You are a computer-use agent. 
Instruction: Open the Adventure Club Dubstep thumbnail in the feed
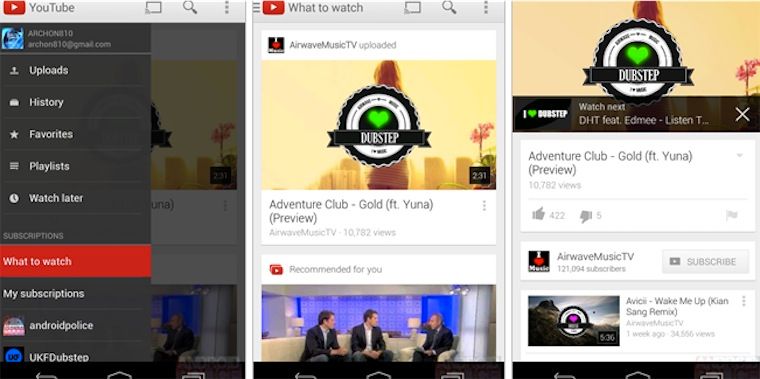click(x=379, y=125)
